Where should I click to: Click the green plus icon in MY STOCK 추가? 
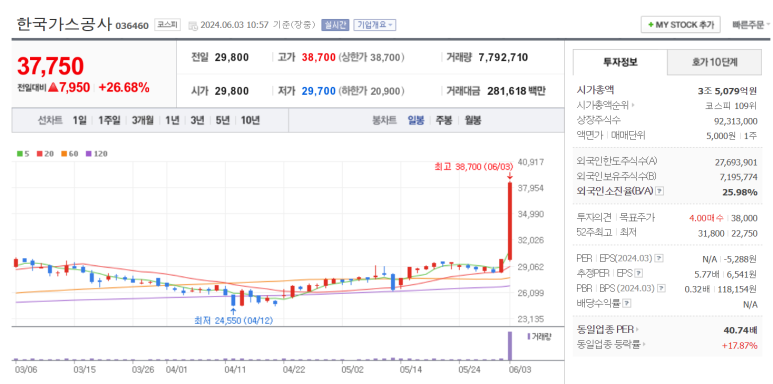(651, 25)
